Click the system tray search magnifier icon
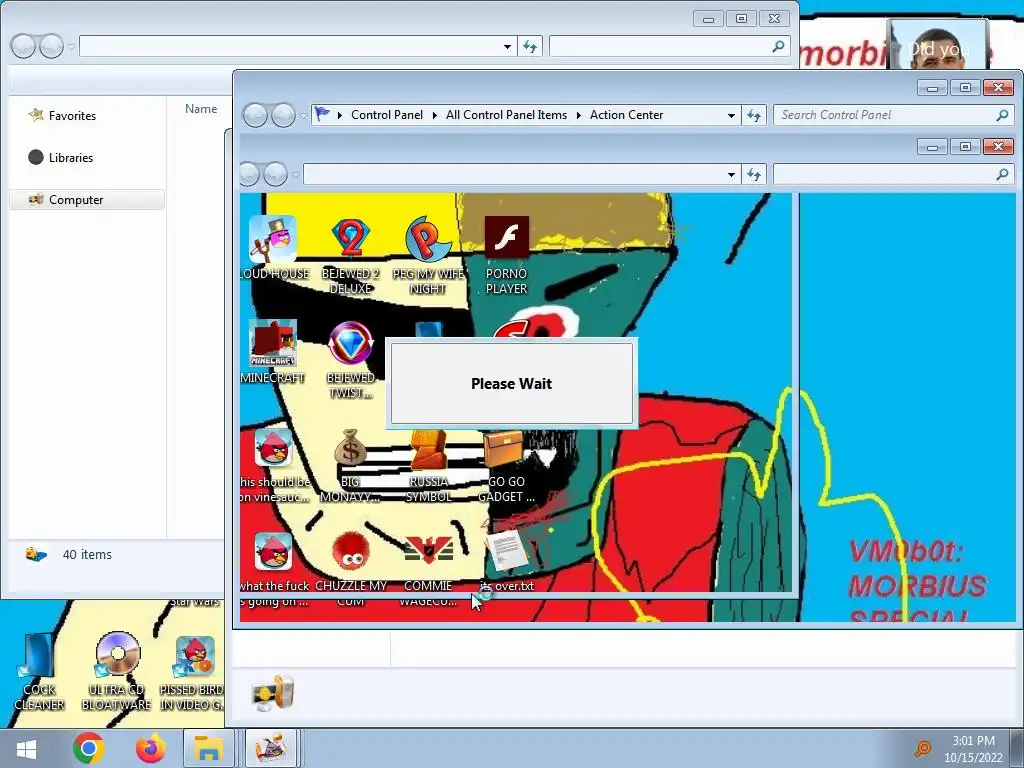1024x768 pixels. click(923, 748)
